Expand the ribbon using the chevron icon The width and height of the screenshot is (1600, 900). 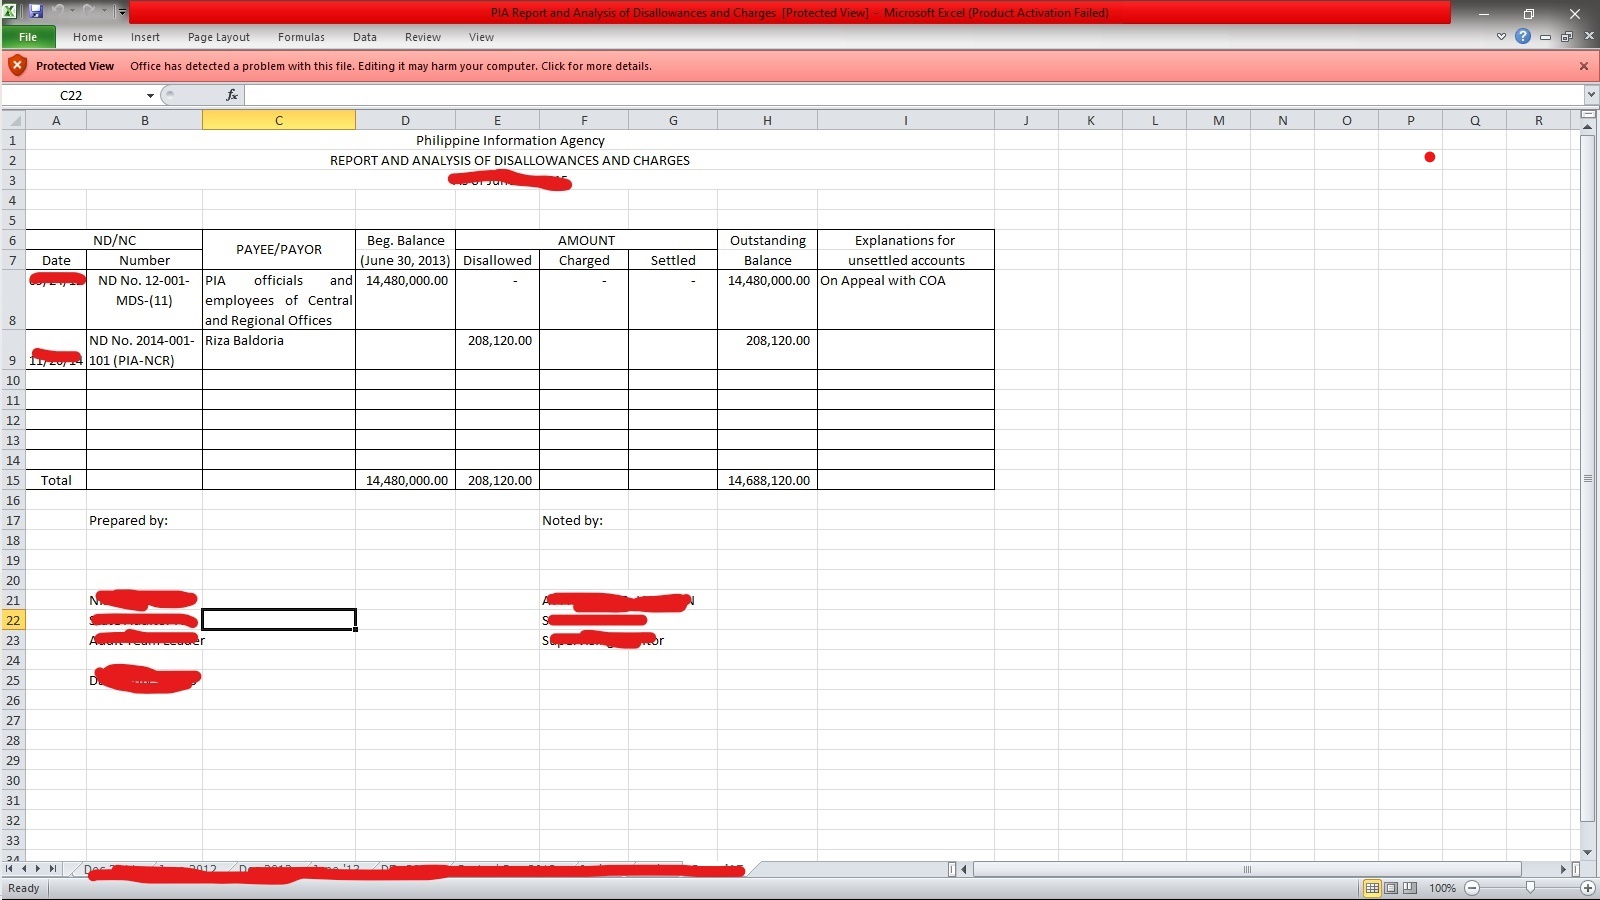[x=1501, y=37]
